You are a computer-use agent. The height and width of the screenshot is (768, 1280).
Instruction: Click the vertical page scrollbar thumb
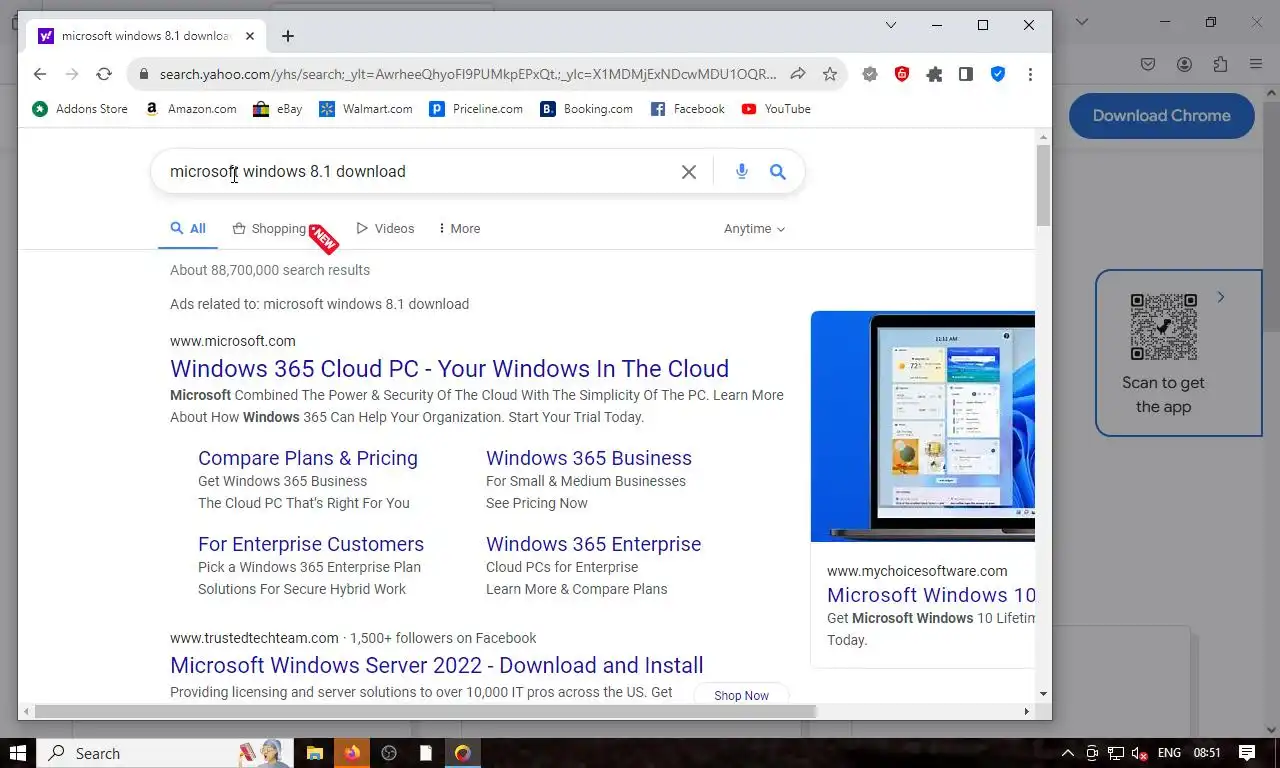pos(1043,185)
